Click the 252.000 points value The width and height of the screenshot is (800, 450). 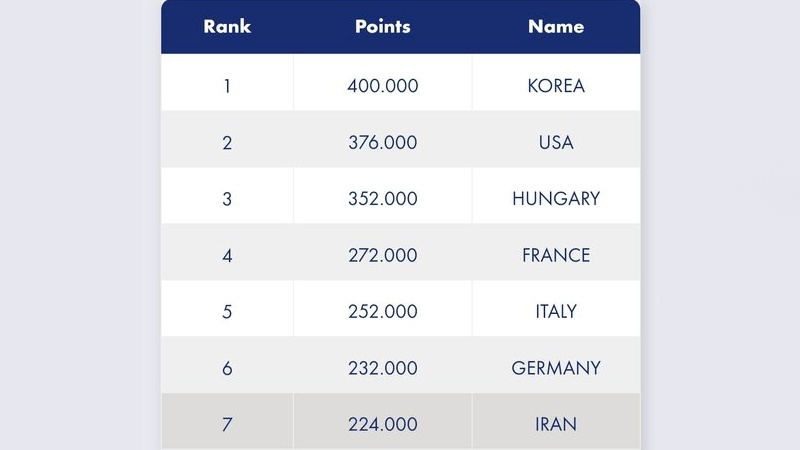pos(383,311)
